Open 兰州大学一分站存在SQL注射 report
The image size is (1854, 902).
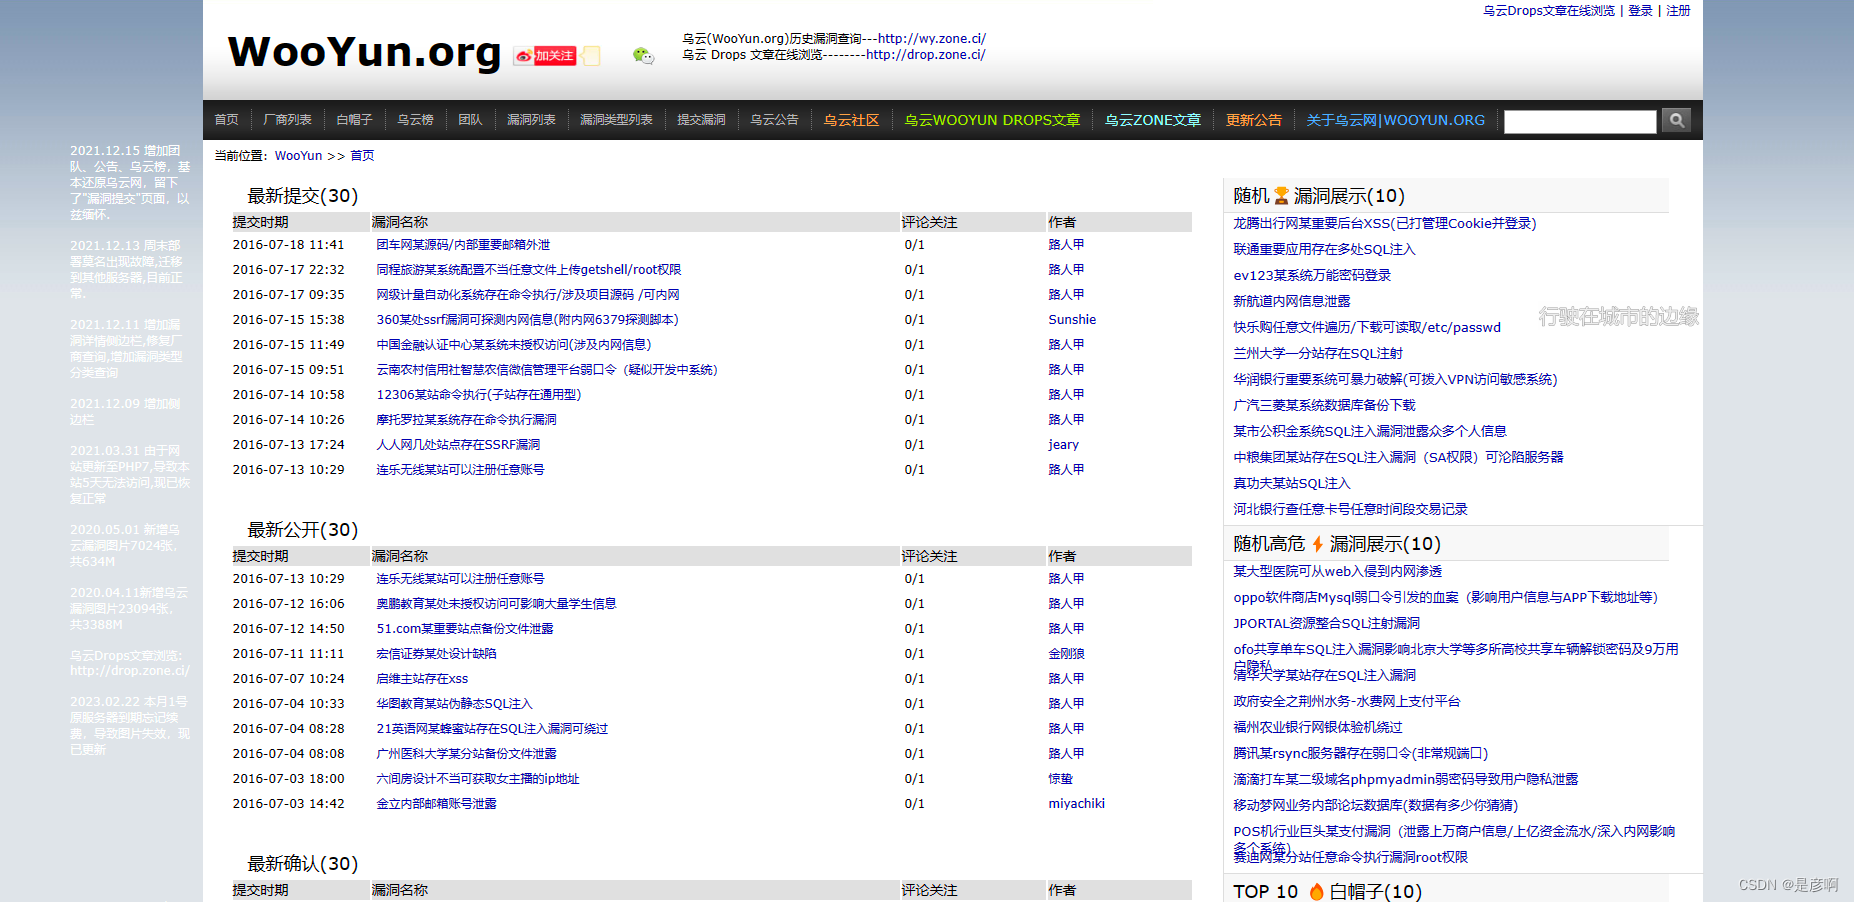tap(1318, 354)
